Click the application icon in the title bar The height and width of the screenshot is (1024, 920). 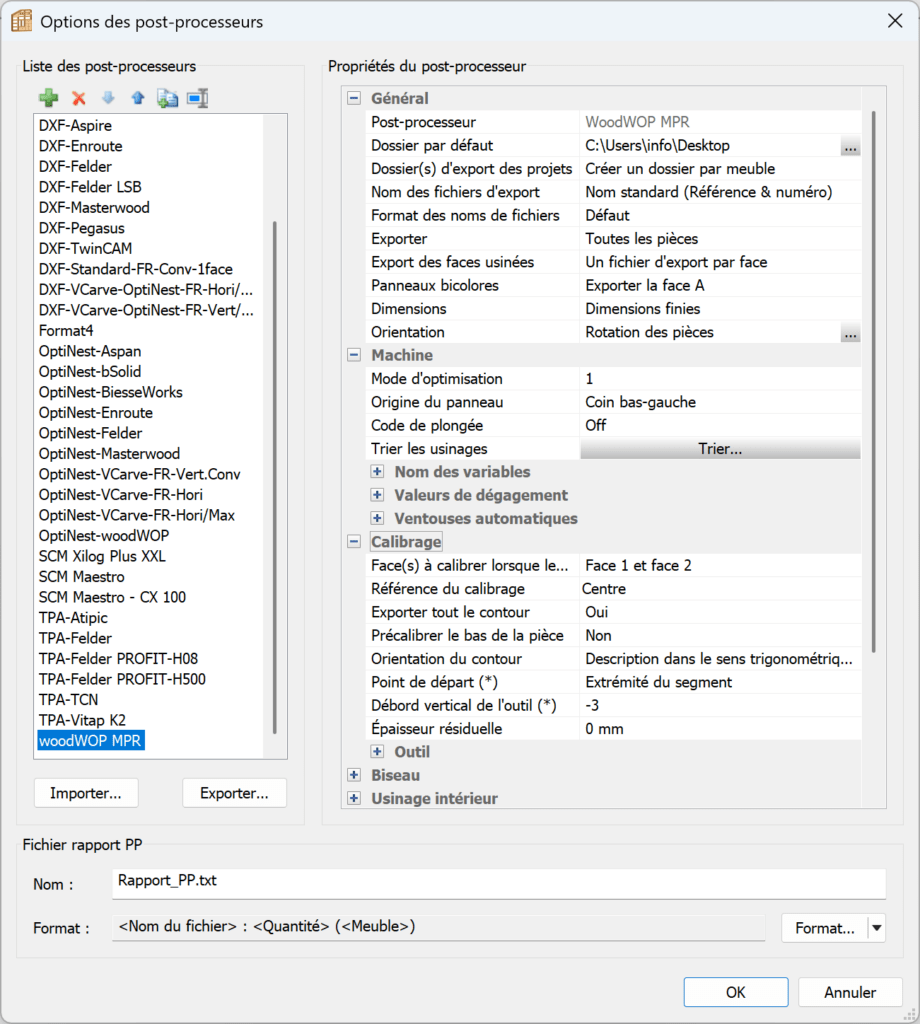point(21,20)
